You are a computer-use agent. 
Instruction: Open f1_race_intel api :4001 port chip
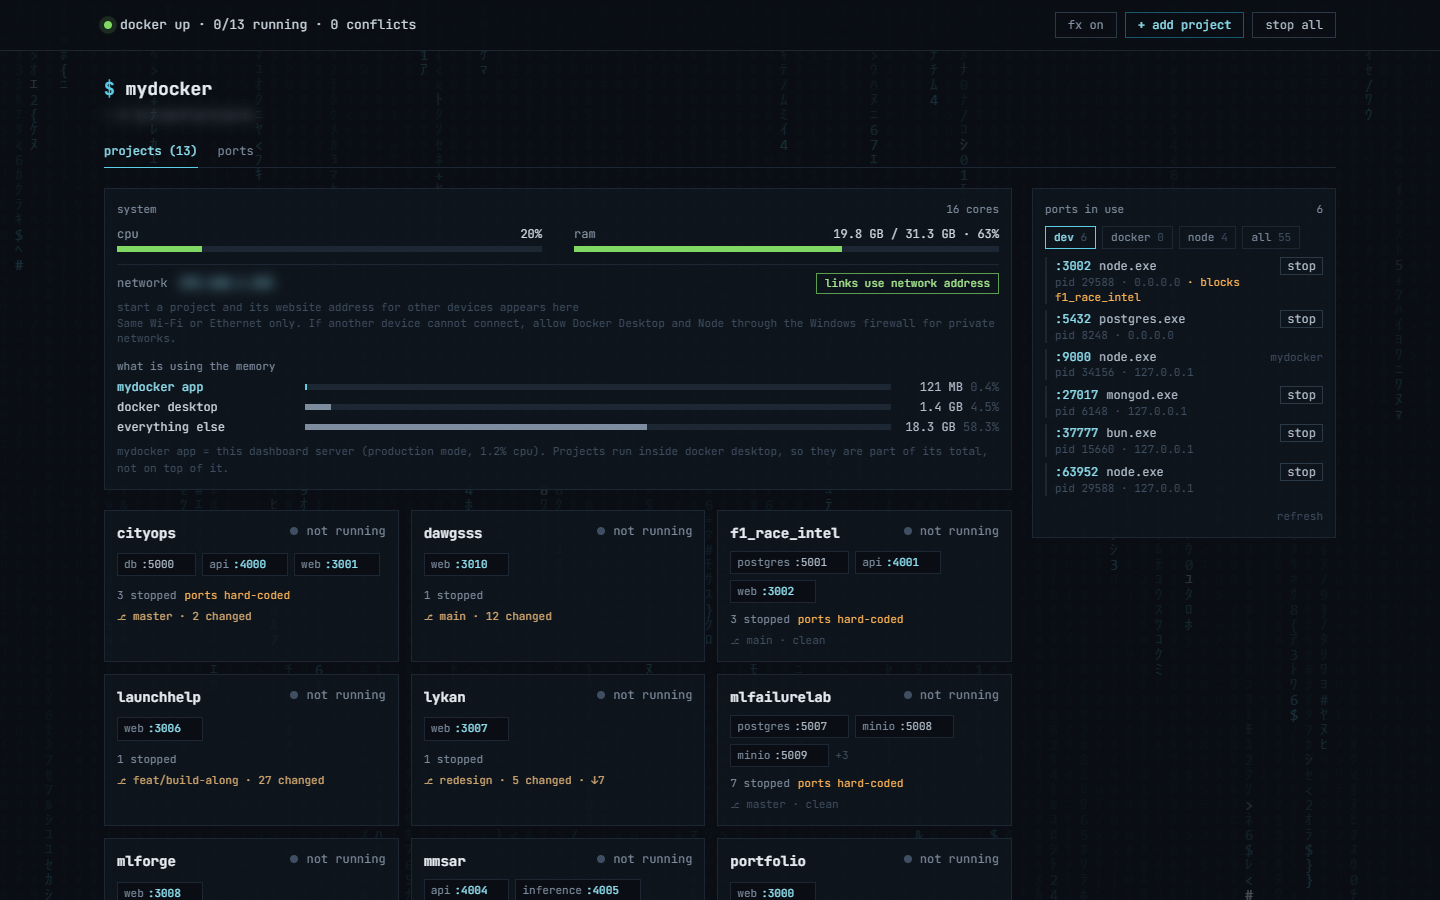898,563
